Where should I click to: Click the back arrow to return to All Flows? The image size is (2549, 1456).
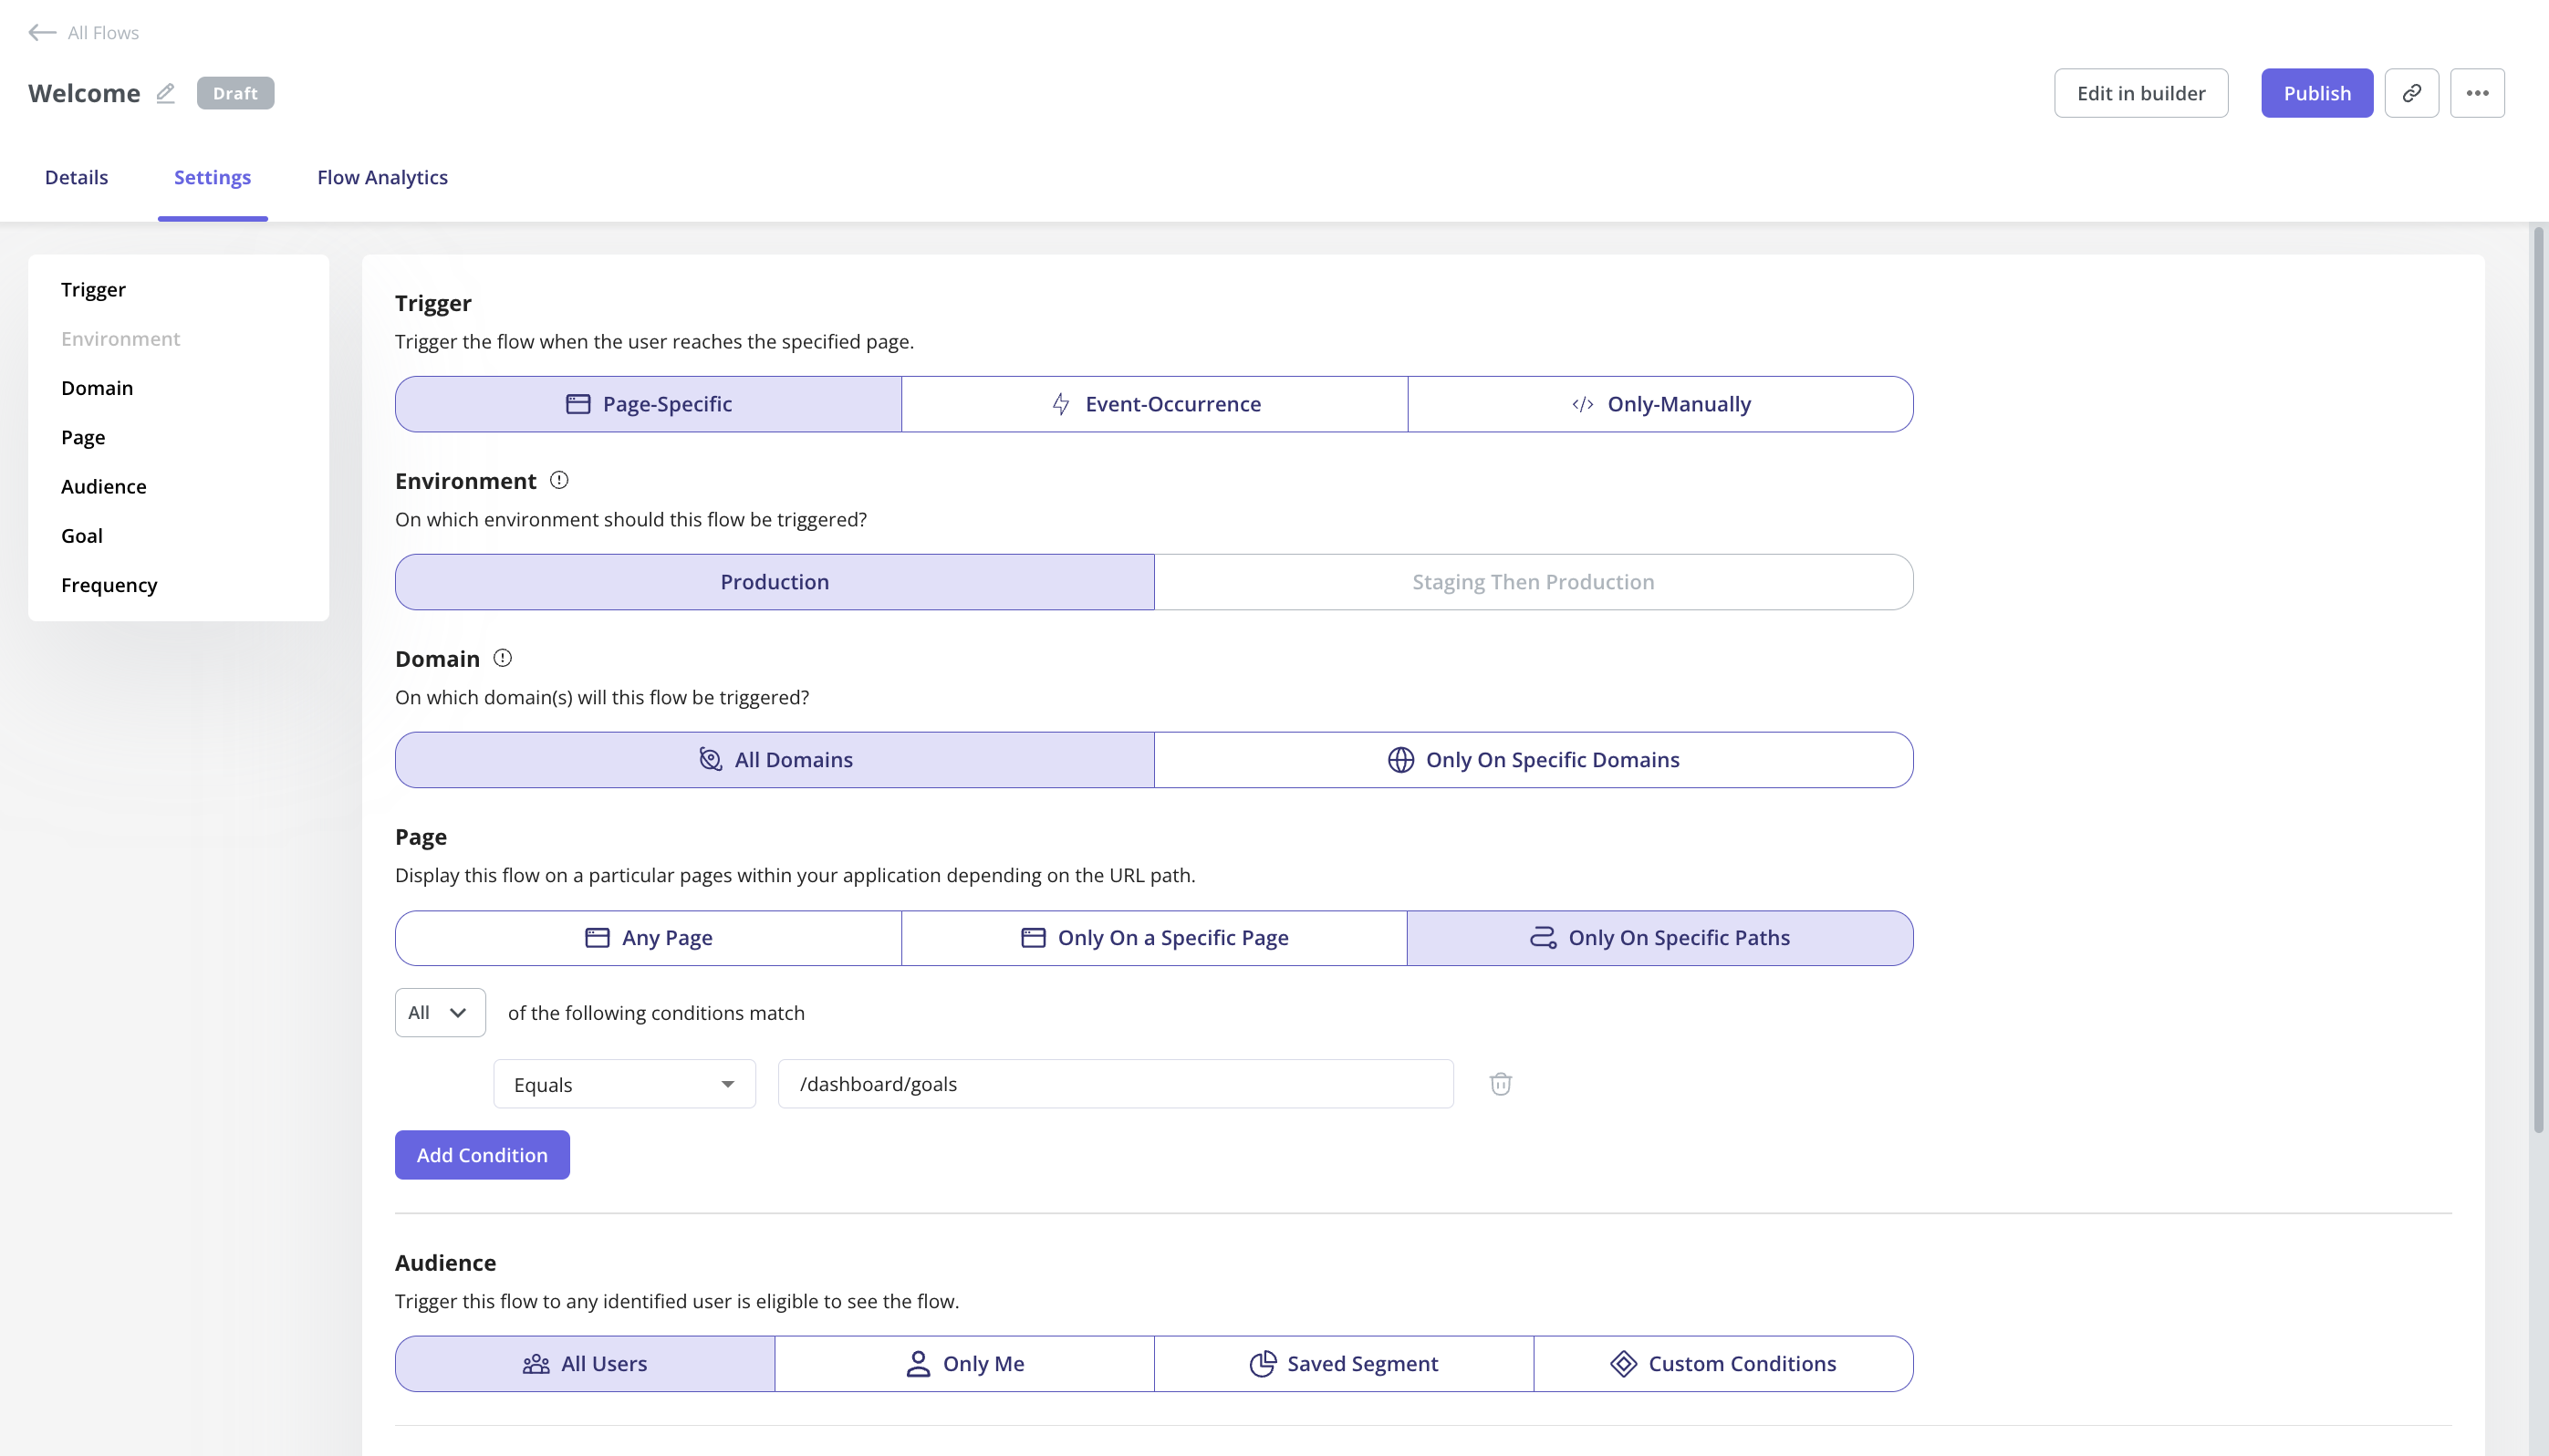[x=40, y=32]
